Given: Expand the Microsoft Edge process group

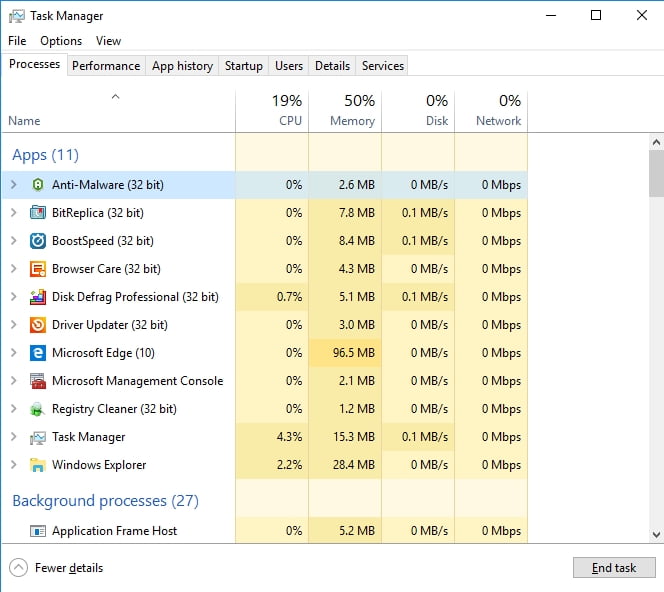Looking at the screenshot, I should [x=14, y=353].
